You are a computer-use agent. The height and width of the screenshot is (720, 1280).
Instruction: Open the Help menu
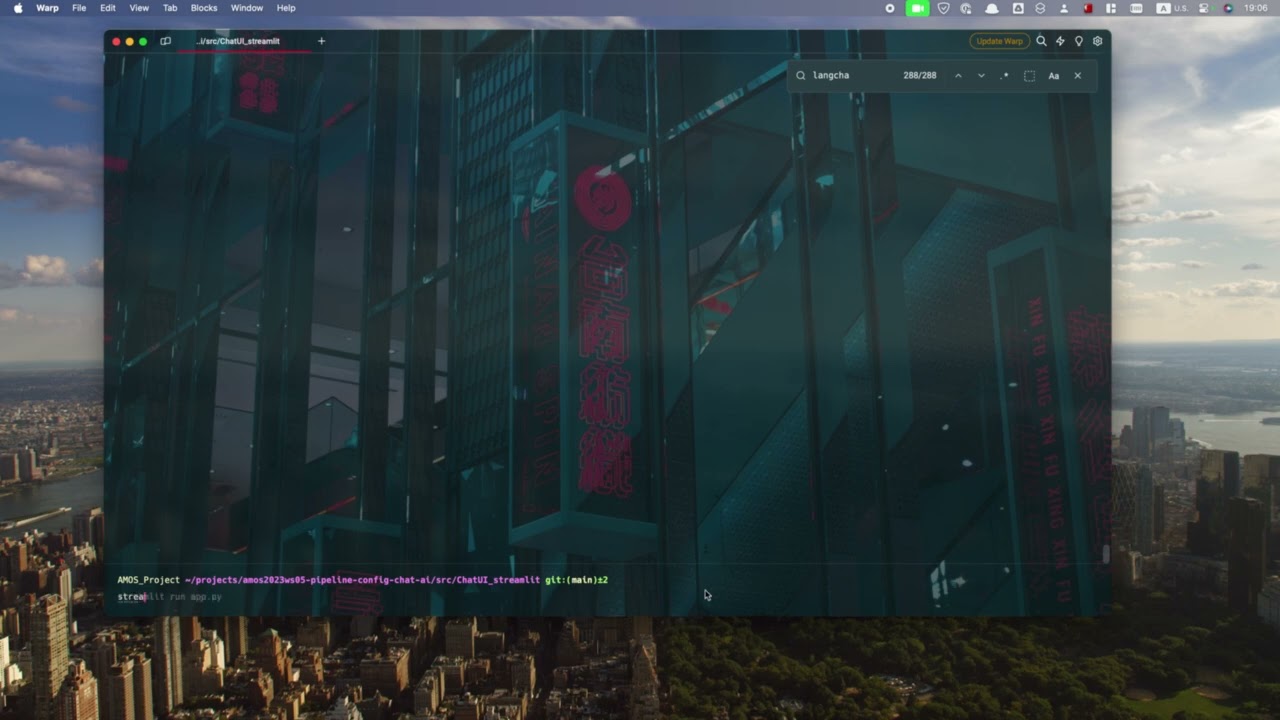coord(286,8)
